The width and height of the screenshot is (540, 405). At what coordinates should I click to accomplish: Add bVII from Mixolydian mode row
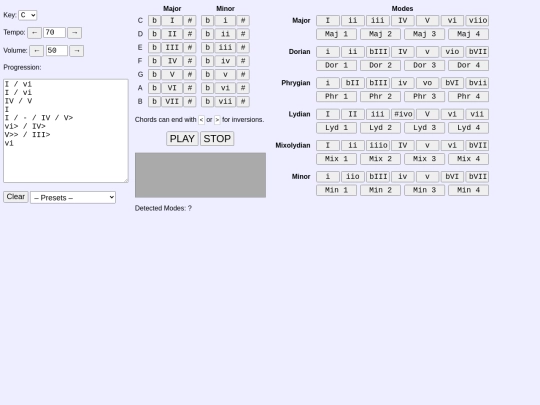point(477,145)
